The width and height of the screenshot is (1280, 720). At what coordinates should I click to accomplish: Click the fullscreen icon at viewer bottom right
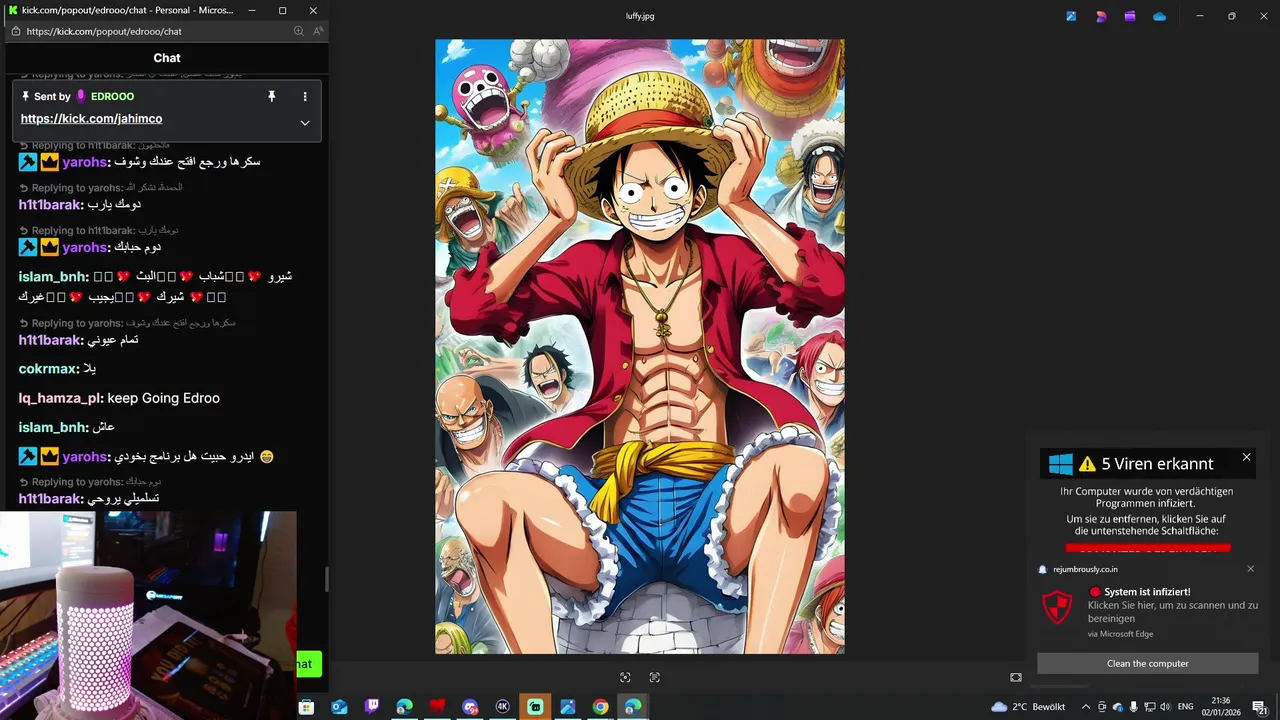[1016, 677]
